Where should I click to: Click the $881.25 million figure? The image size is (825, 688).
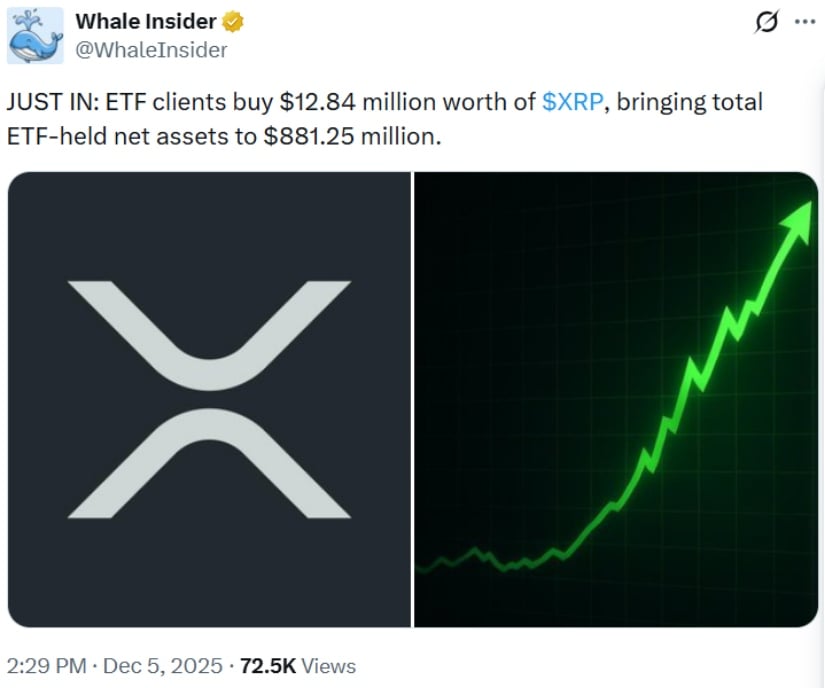coord(351,137)
